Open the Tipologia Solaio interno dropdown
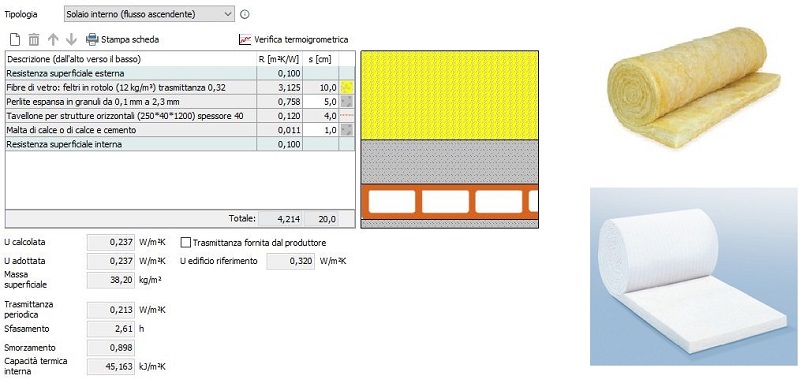 (x=149, y=14)
